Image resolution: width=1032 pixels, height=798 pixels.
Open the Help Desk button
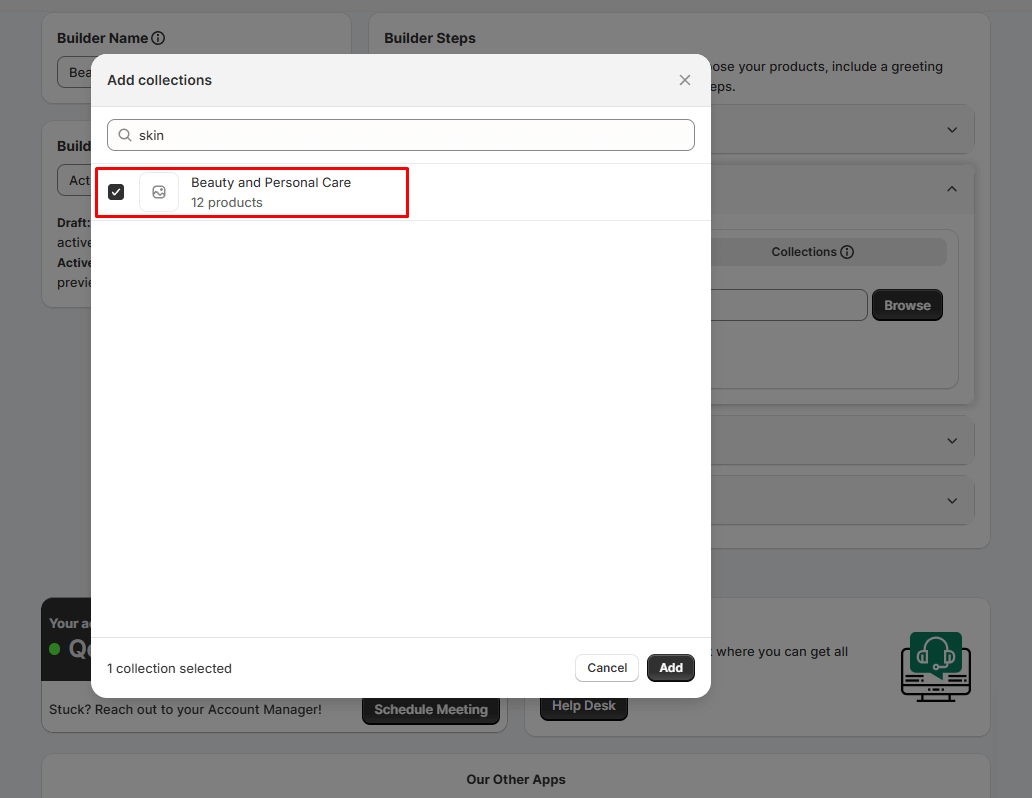(x=584, y=706)
